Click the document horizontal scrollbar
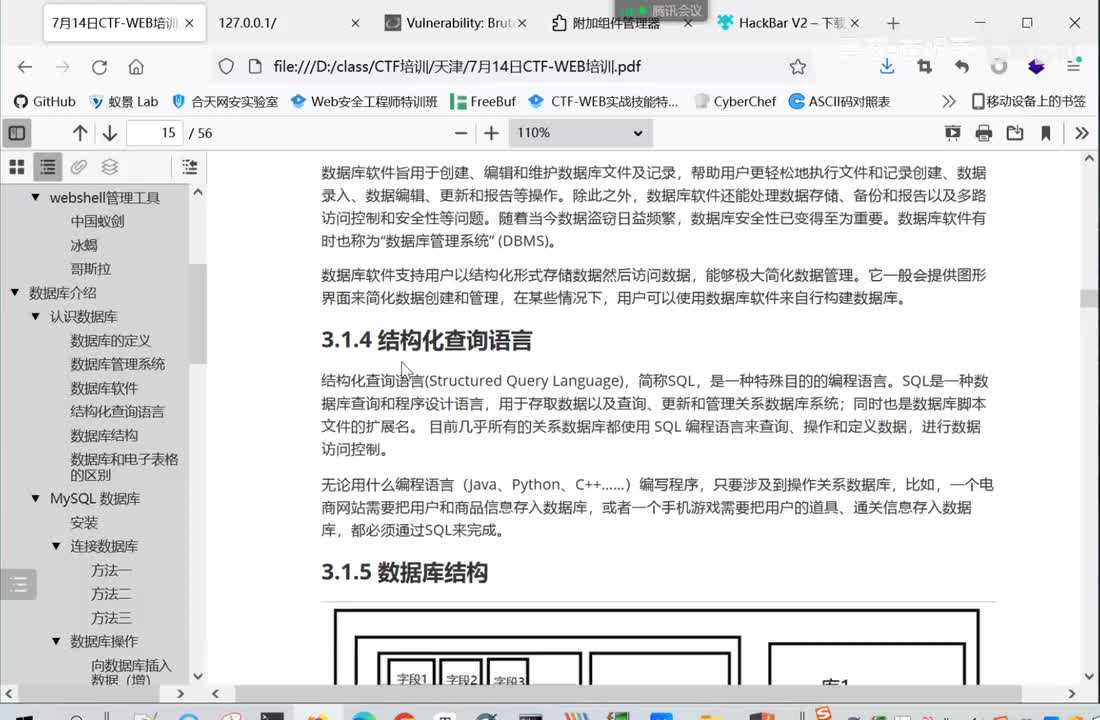This screenshot has width=1100, height=720. click(x=628, y=693)
